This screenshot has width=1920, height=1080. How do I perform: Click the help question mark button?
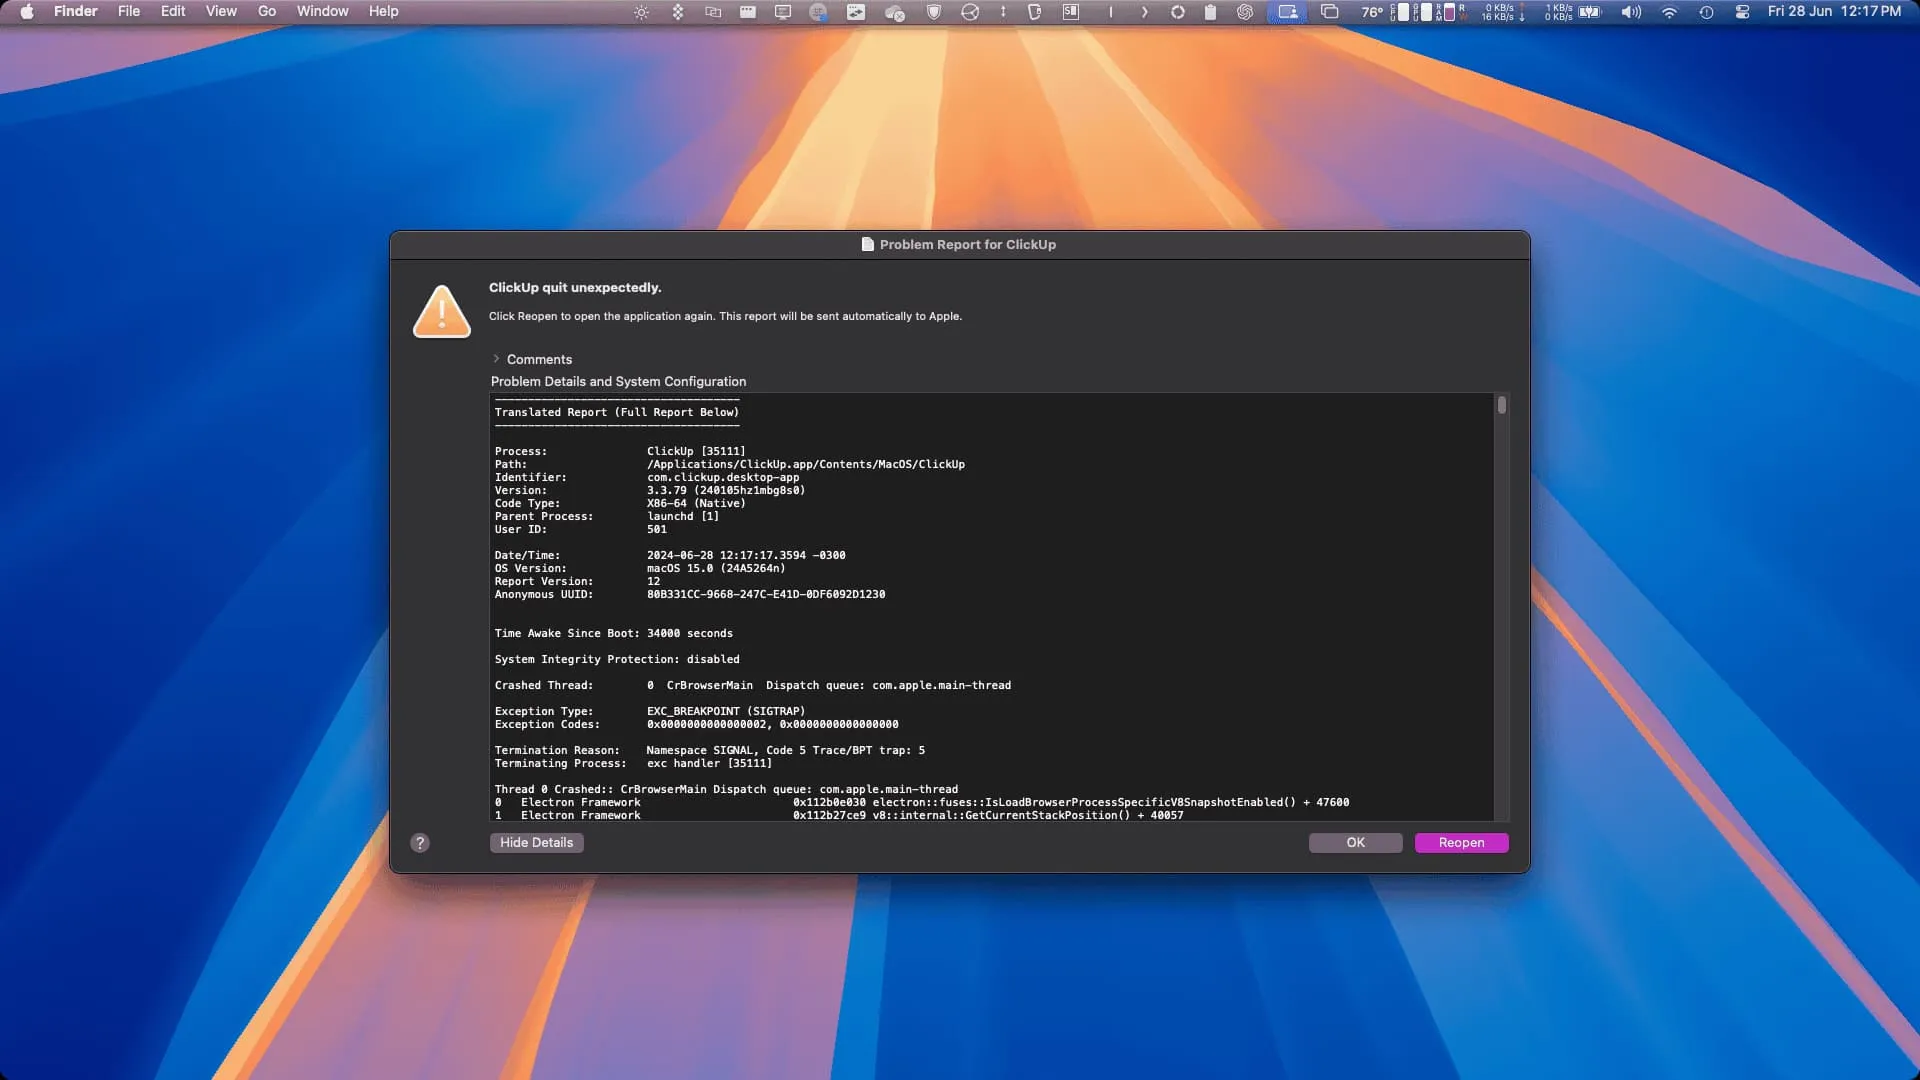click(419, 842)
